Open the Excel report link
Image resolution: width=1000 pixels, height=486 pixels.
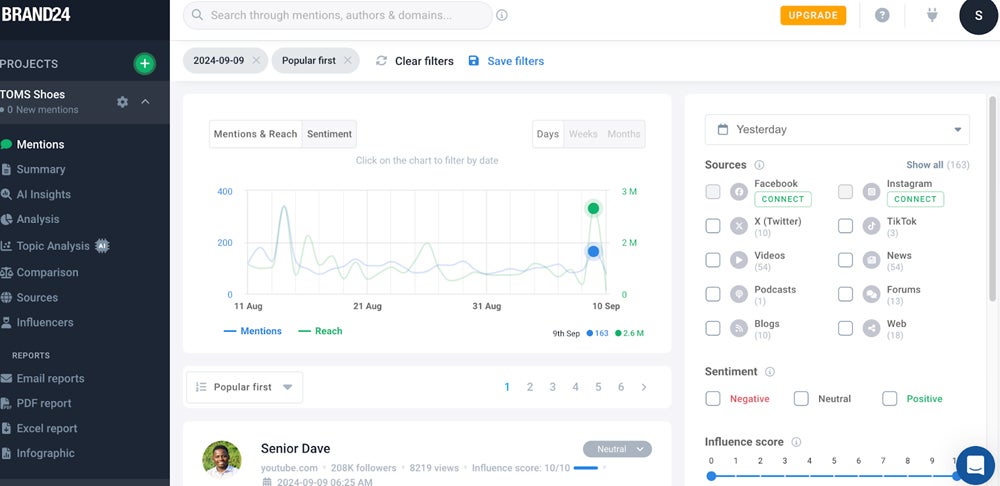tap(47, 429)
